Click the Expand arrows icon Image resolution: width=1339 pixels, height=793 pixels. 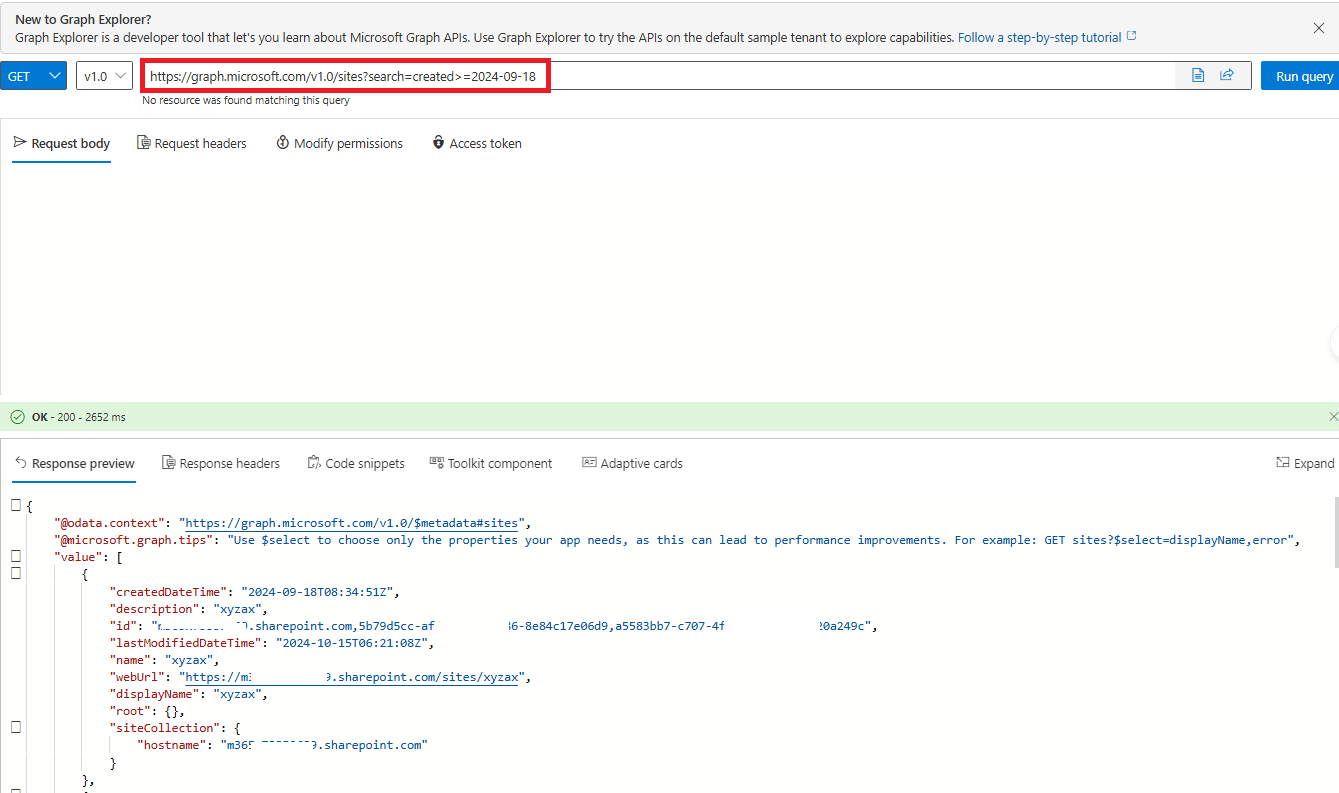pos(1283,462)
